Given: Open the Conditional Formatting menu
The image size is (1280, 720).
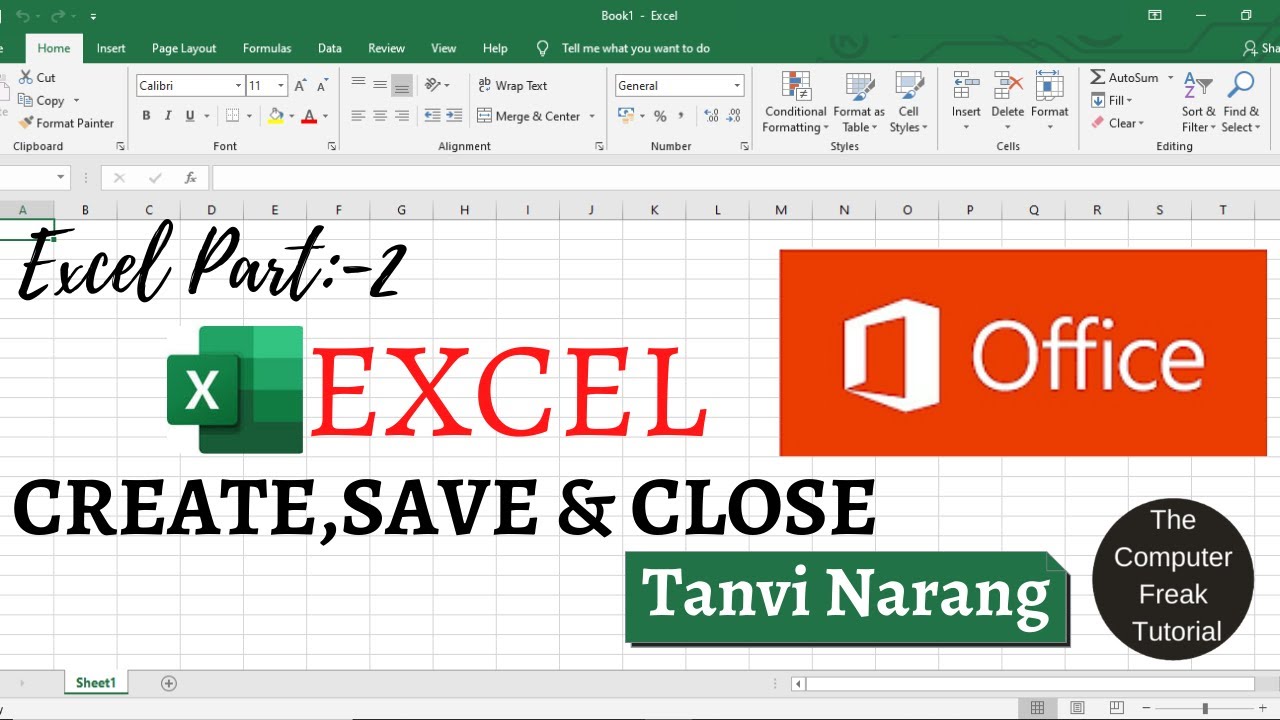Looking at the screenshot, I should click(796, 102).
